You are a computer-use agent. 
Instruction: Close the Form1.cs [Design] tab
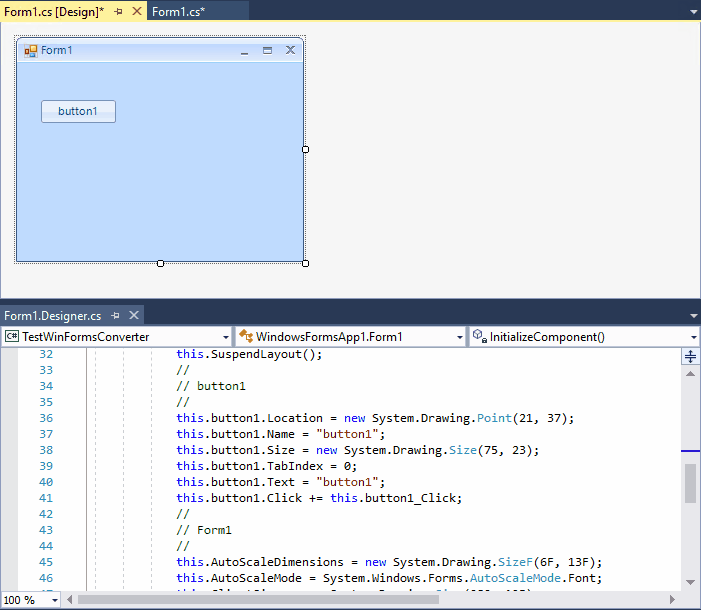click(136, 11)
